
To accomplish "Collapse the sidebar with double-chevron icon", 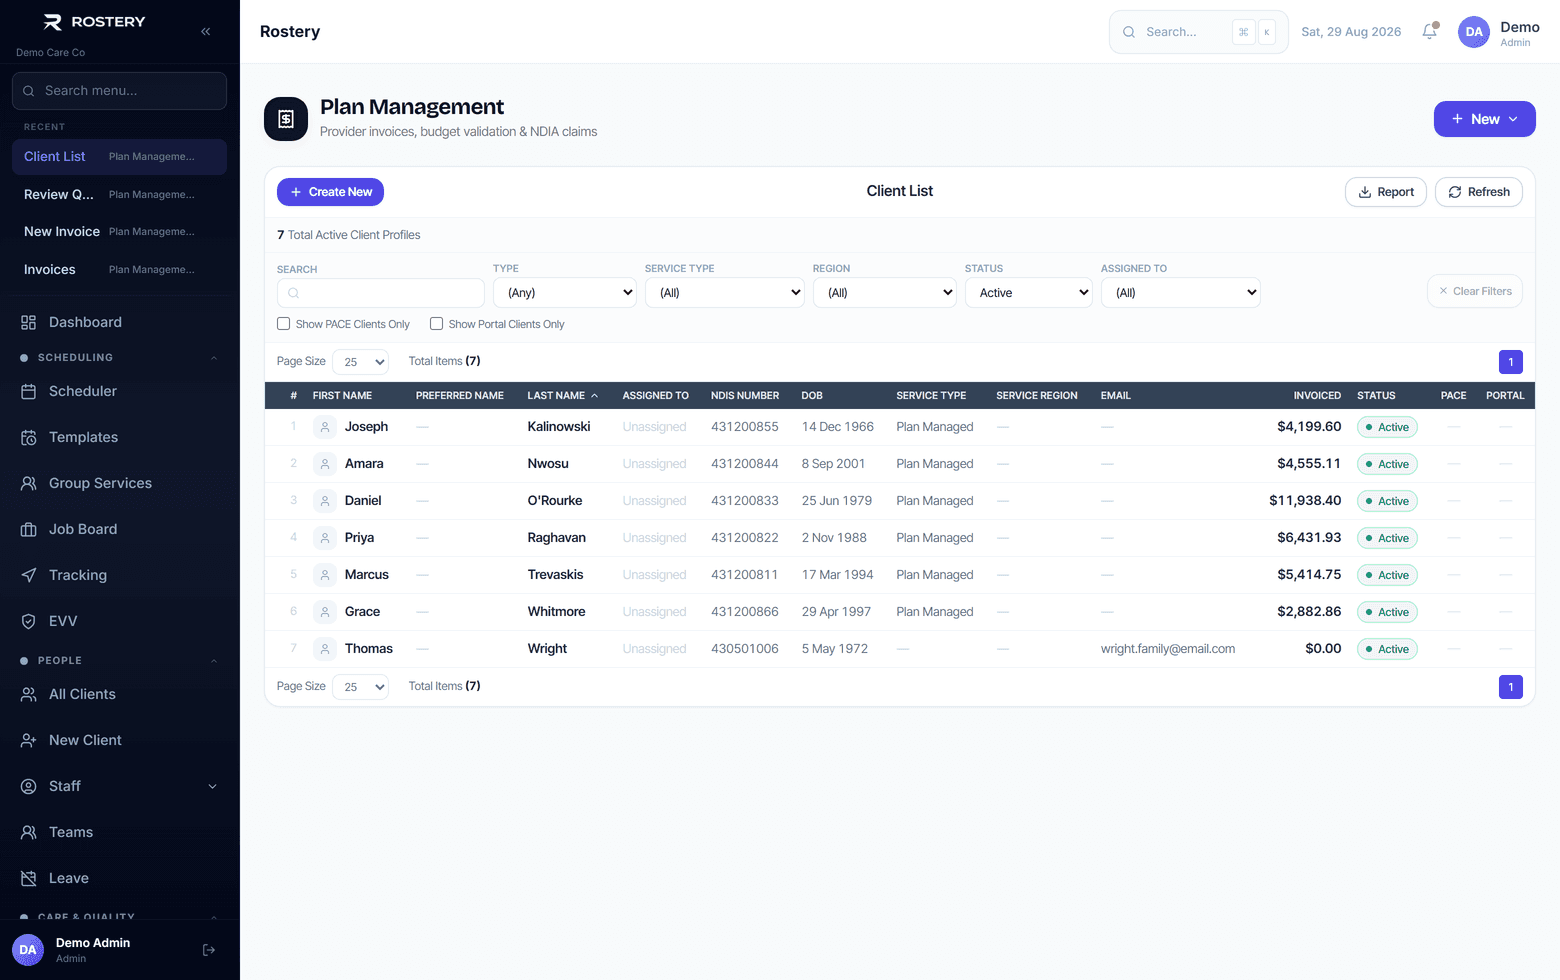I will click(x=205, y=31).
